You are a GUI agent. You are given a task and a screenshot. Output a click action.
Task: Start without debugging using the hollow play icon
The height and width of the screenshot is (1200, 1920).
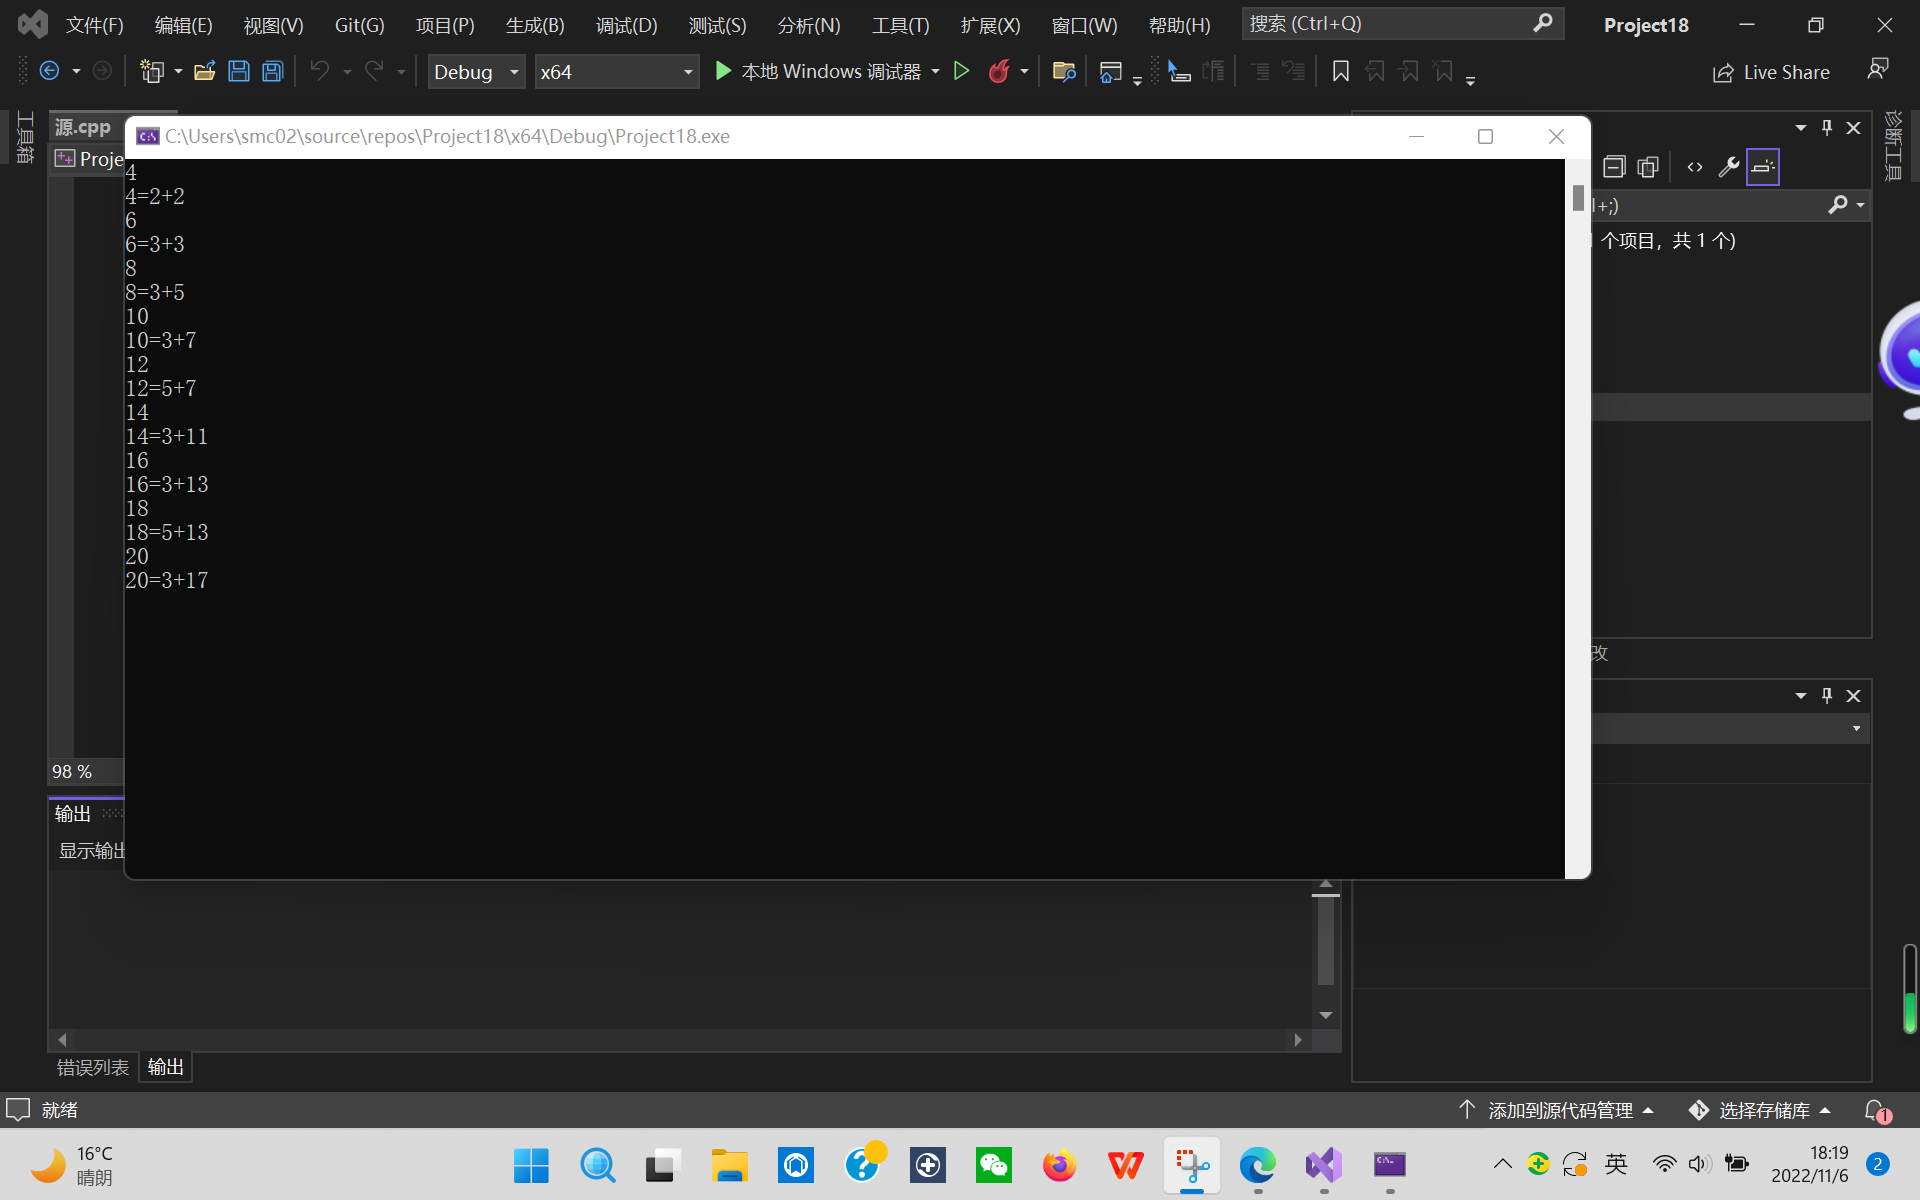(961, 71)
